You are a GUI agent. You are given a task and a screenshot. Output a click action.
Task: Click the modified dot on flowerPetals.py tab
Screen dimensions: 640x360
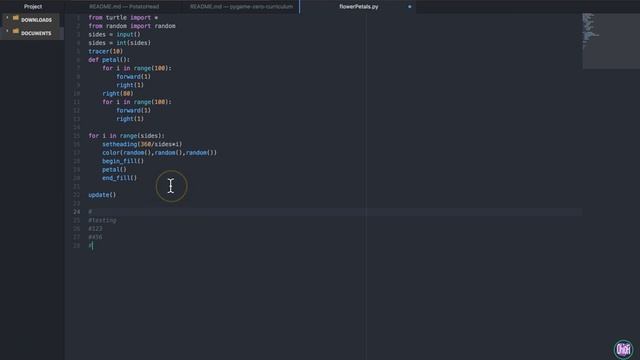click(409, 7)
